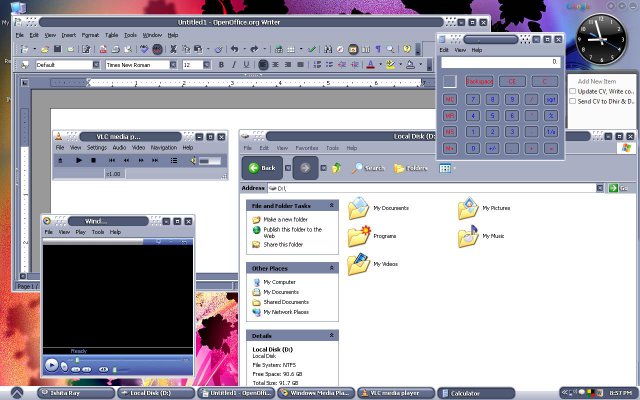The image size is (640, 400).
Task: Apply italic formatting in Writer
Action: click(234, 64)
